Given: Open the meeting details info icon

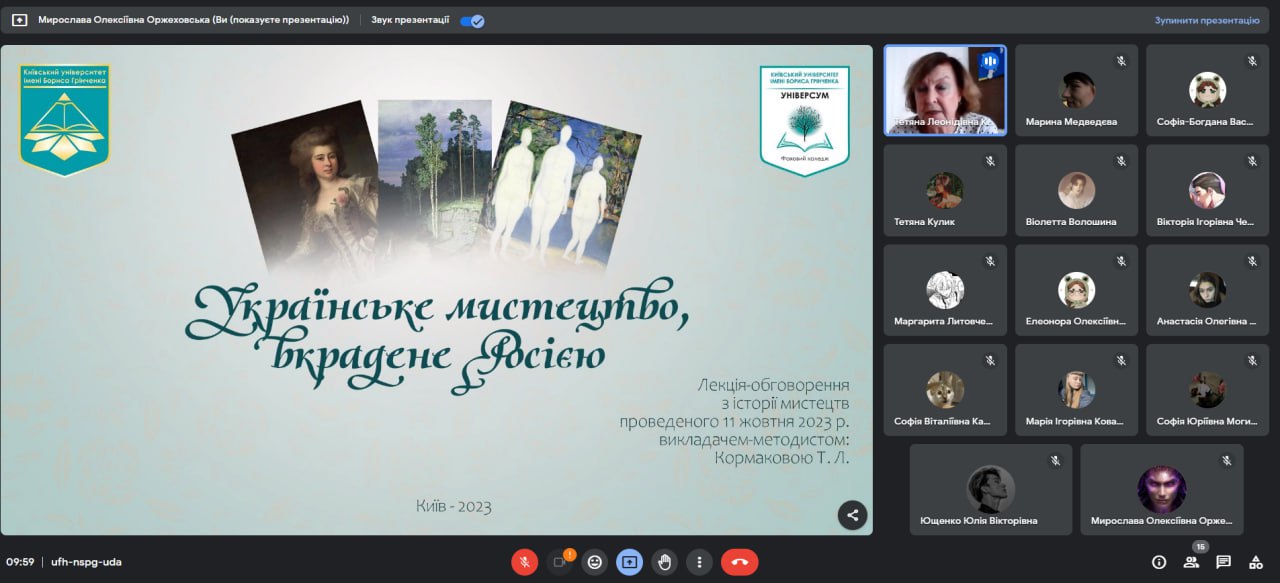Looking at the screenshot, I should (x=1159, y=562).
